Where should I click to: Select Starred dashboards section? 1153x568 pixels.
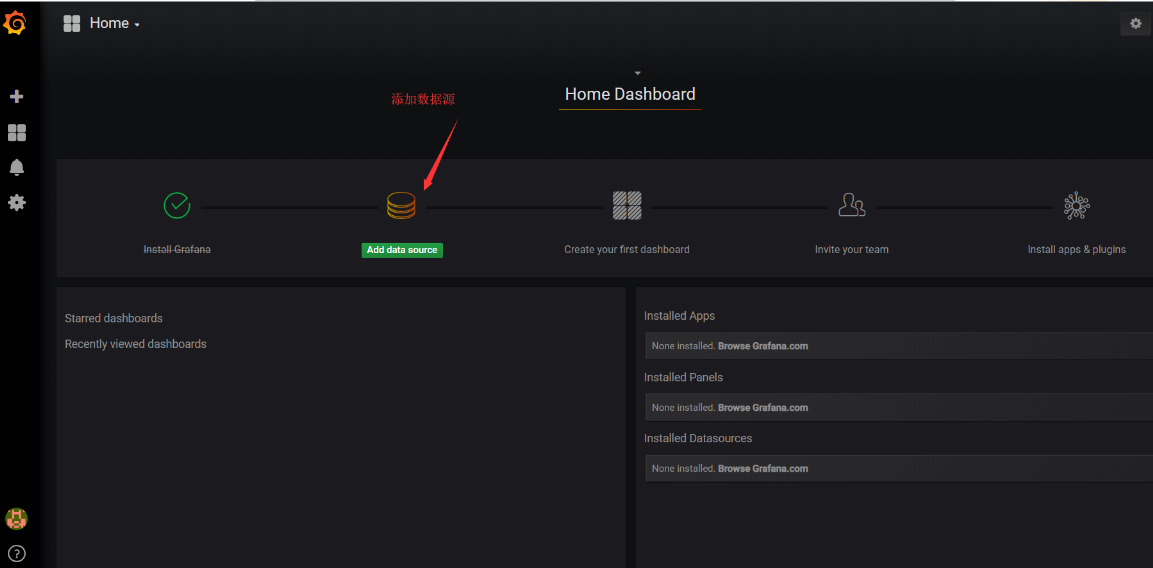(x=114, y=318)
